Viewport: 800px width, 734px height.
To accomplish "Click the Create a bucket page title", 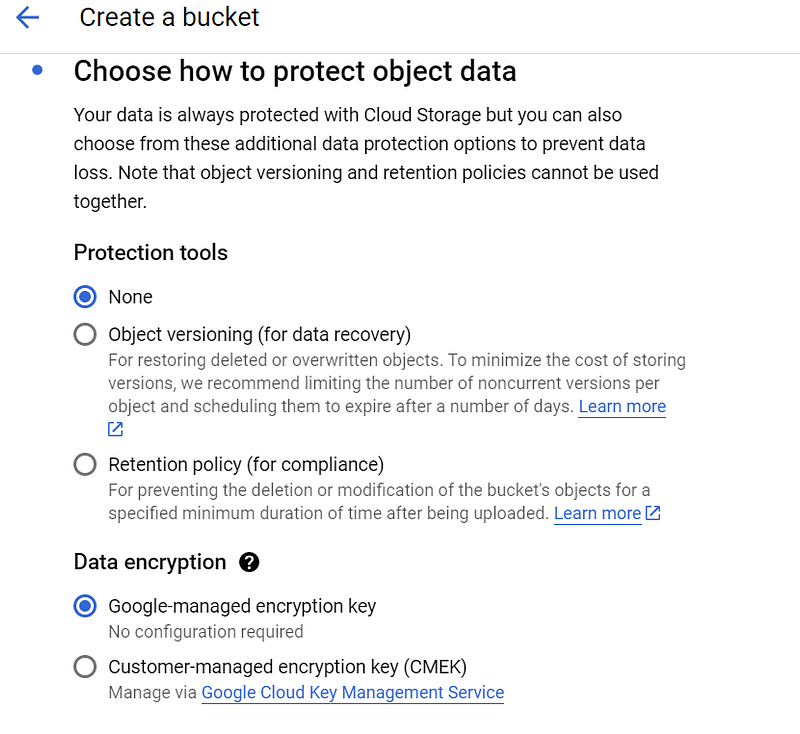I will pyautogui.click(x=168, y=17).
